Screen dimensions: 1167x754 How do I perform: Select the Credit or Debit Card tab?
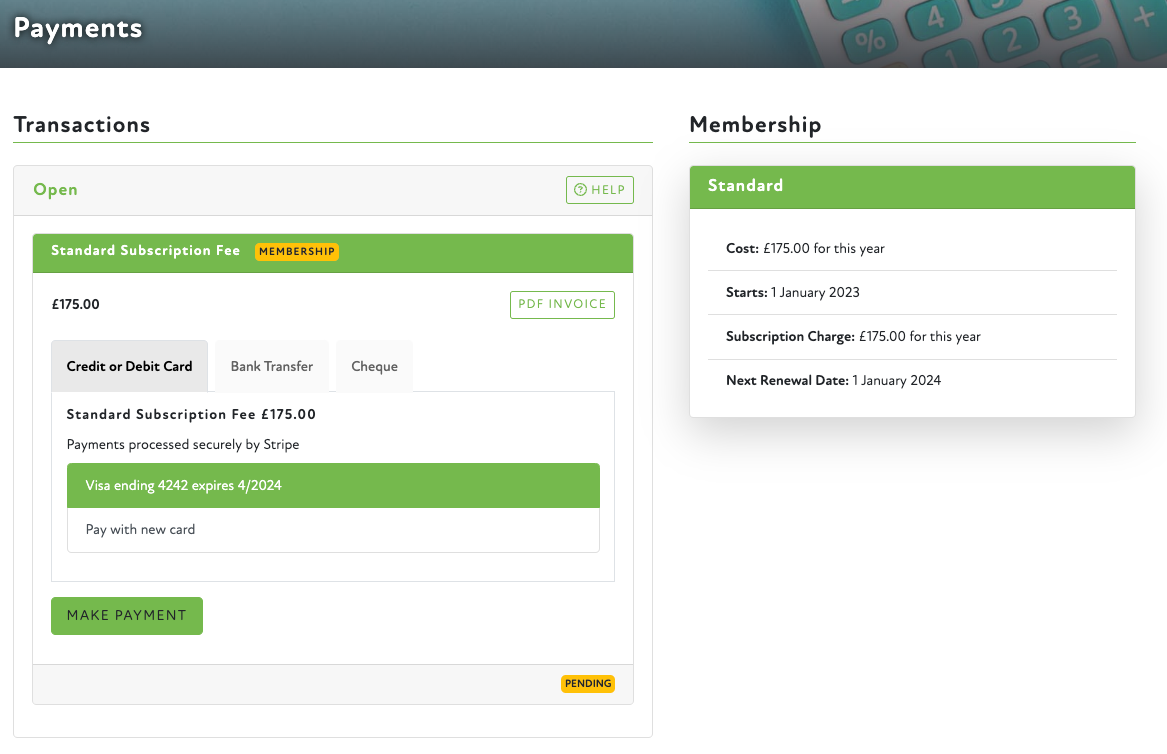point(129,366)
